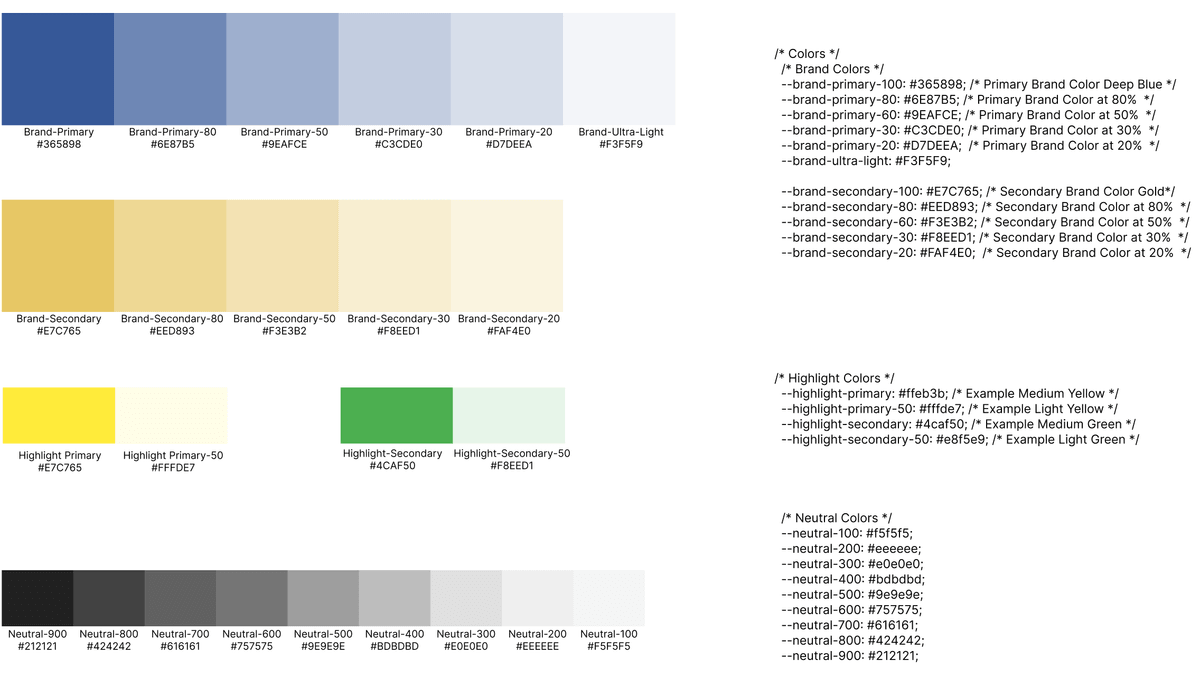Choose the Brand-Ultra-Light swatch
Screen dimensions: 1200x682
pos(619,69)
